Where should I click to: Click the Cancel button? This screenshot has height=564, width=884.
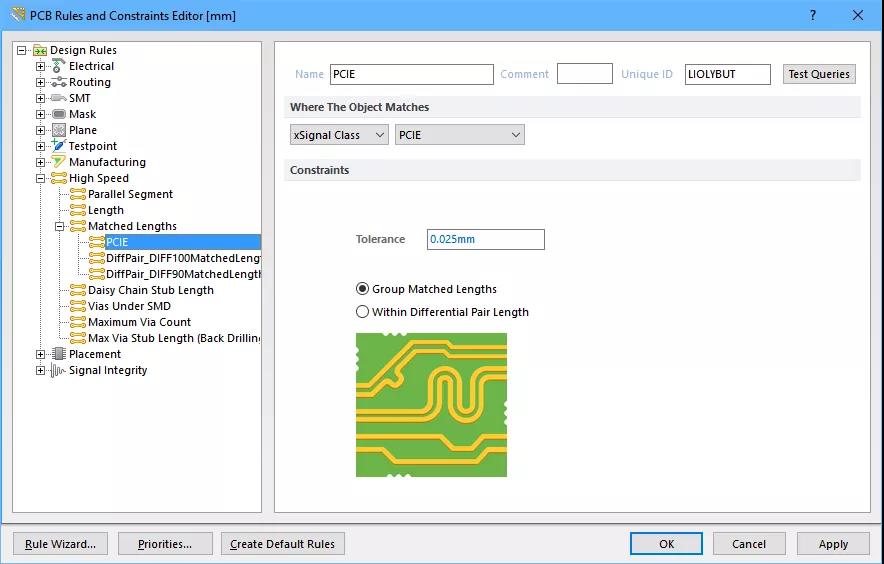point(749,544)
